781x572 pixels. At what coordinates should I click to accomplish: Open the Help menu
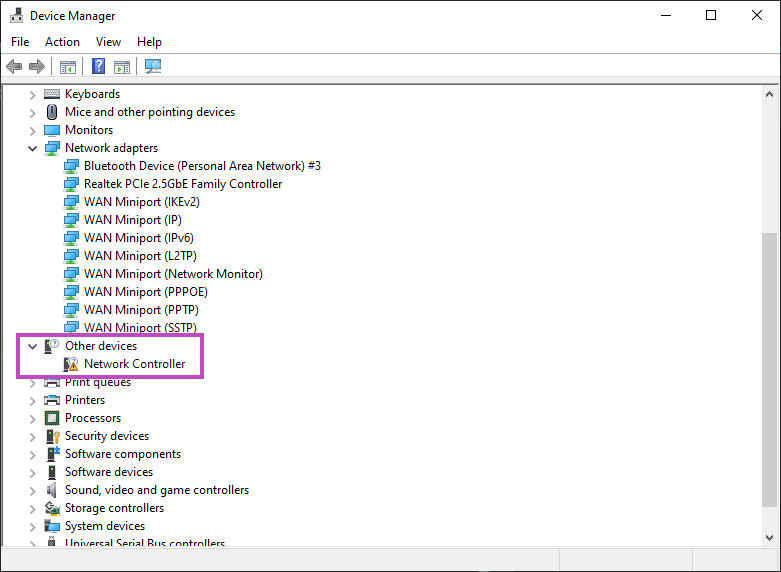click(149, 42)
